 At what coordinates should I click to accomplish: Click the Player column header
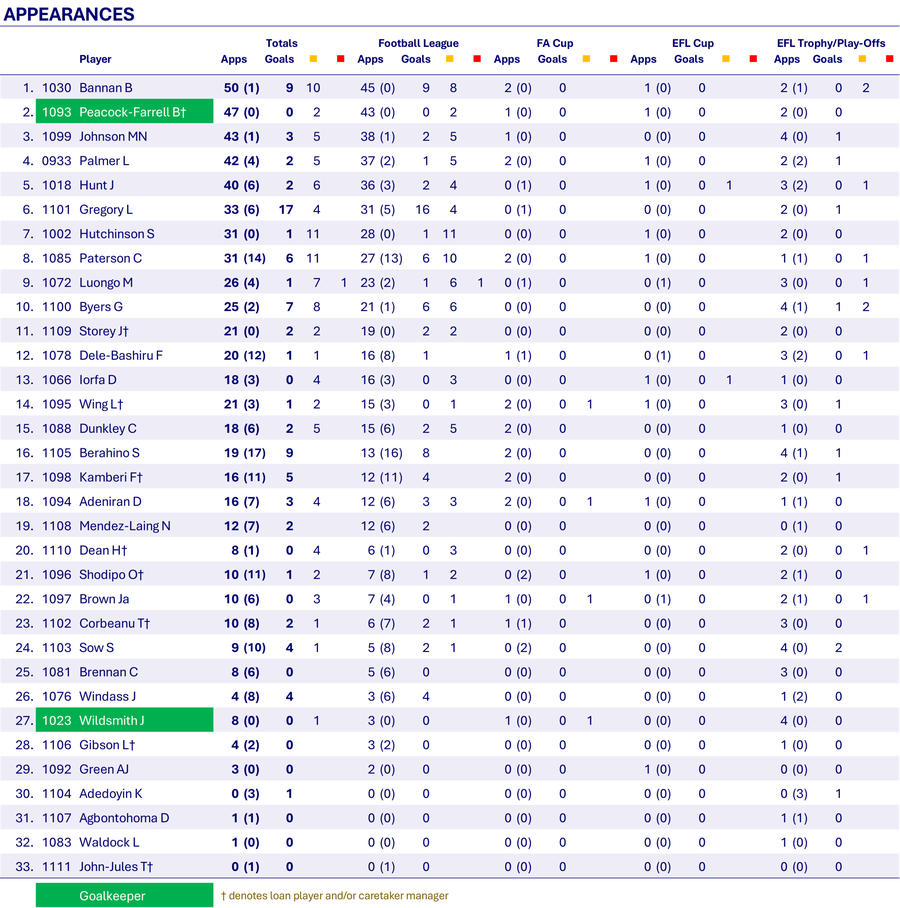[x=95, y=59]
